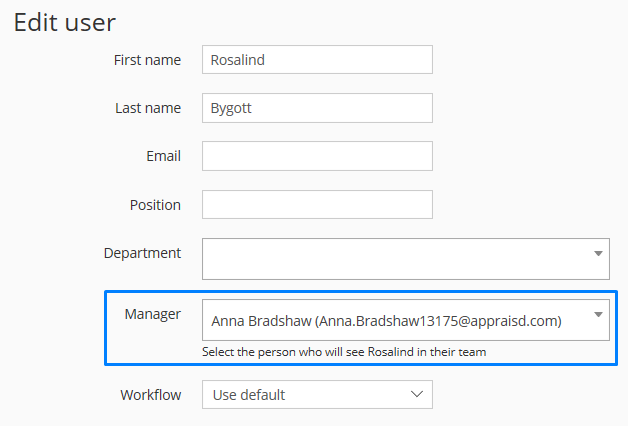Click the 'Email' label
Viewport: 628px width, 426px height.
(x=163, y=156)
